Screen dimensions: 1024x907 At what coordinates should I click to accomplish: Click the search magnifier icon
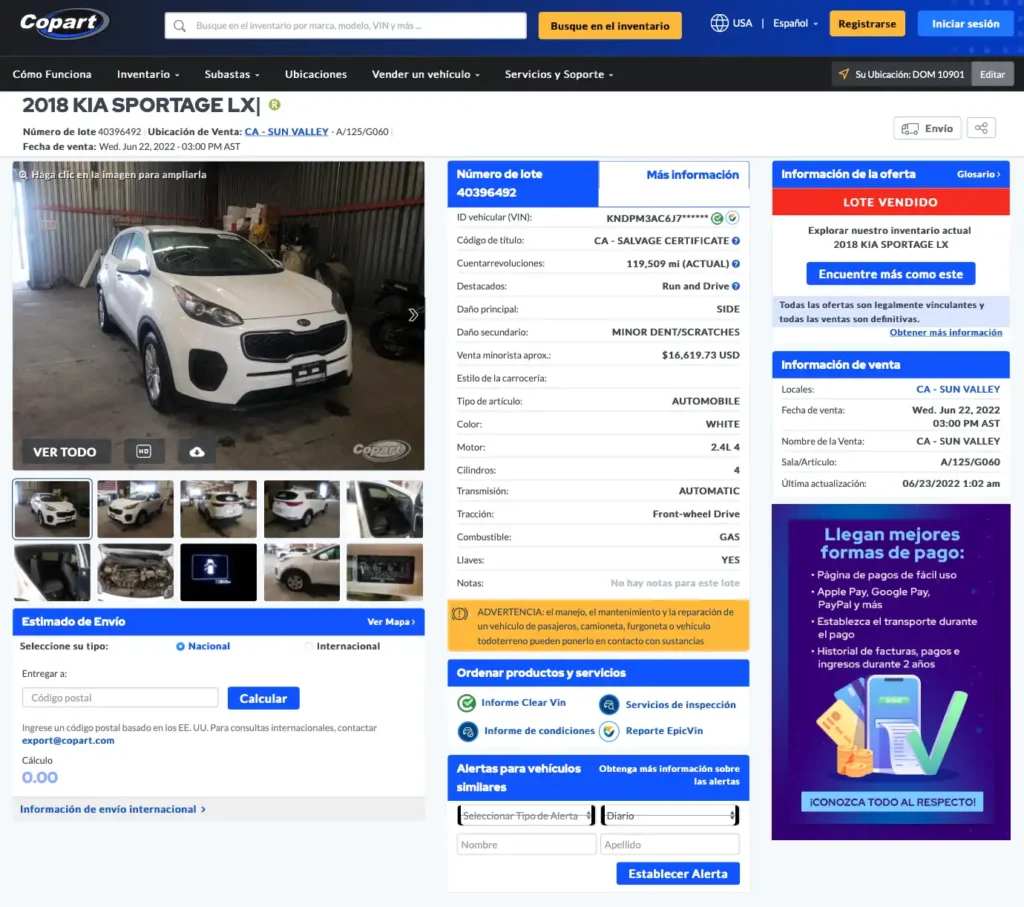180,25
